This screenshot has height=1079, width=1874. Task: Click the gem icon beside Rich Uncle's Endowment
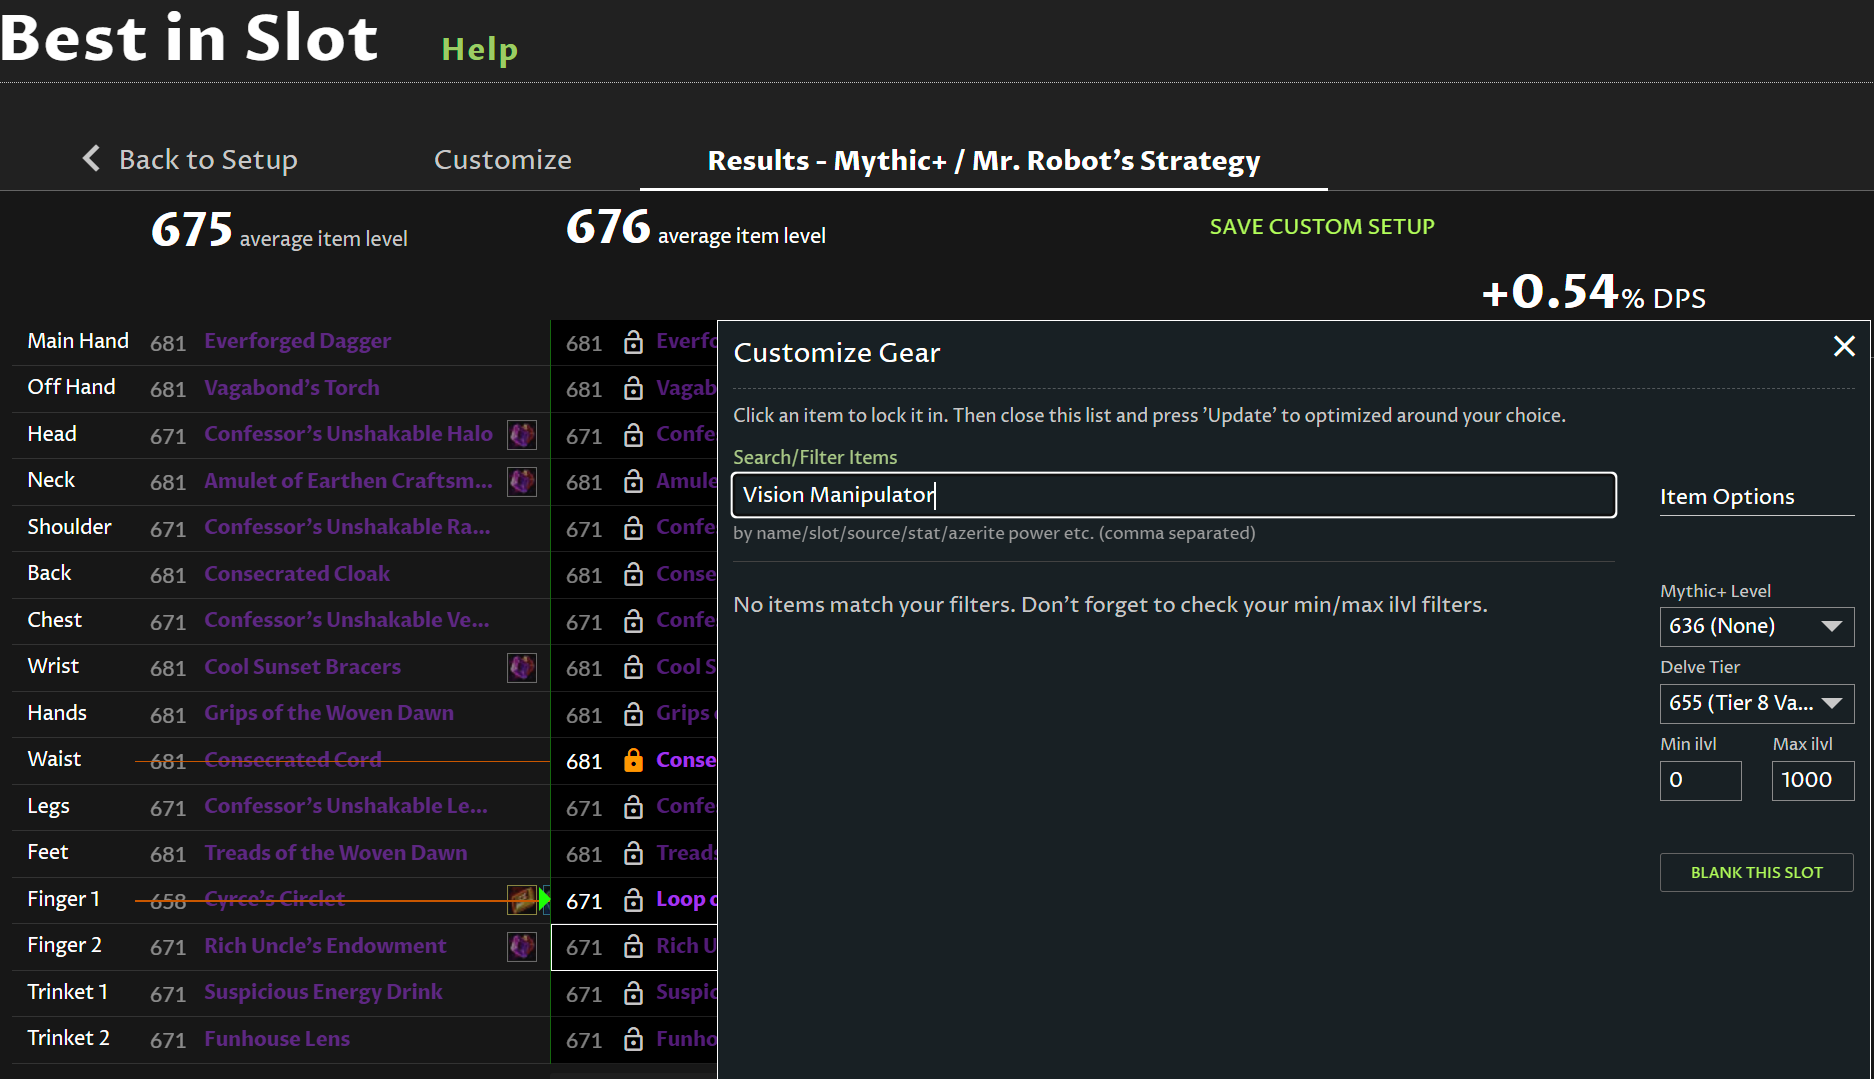pos(522,946)
